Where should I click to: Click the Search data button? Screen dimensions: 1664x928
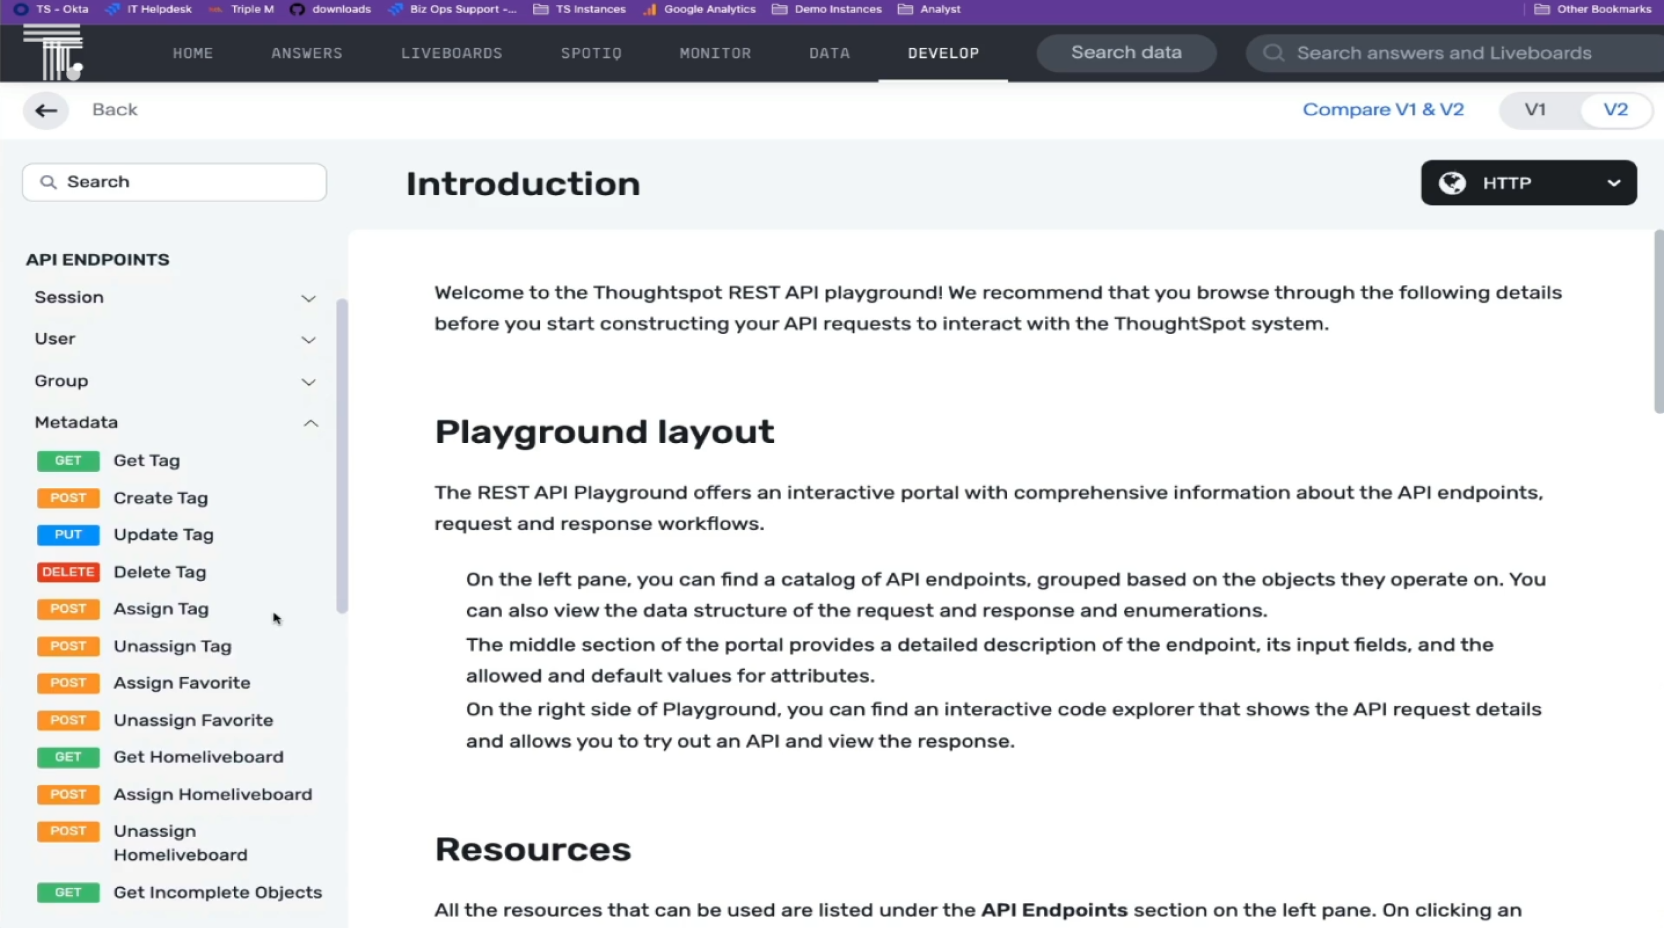(1126, 52)
